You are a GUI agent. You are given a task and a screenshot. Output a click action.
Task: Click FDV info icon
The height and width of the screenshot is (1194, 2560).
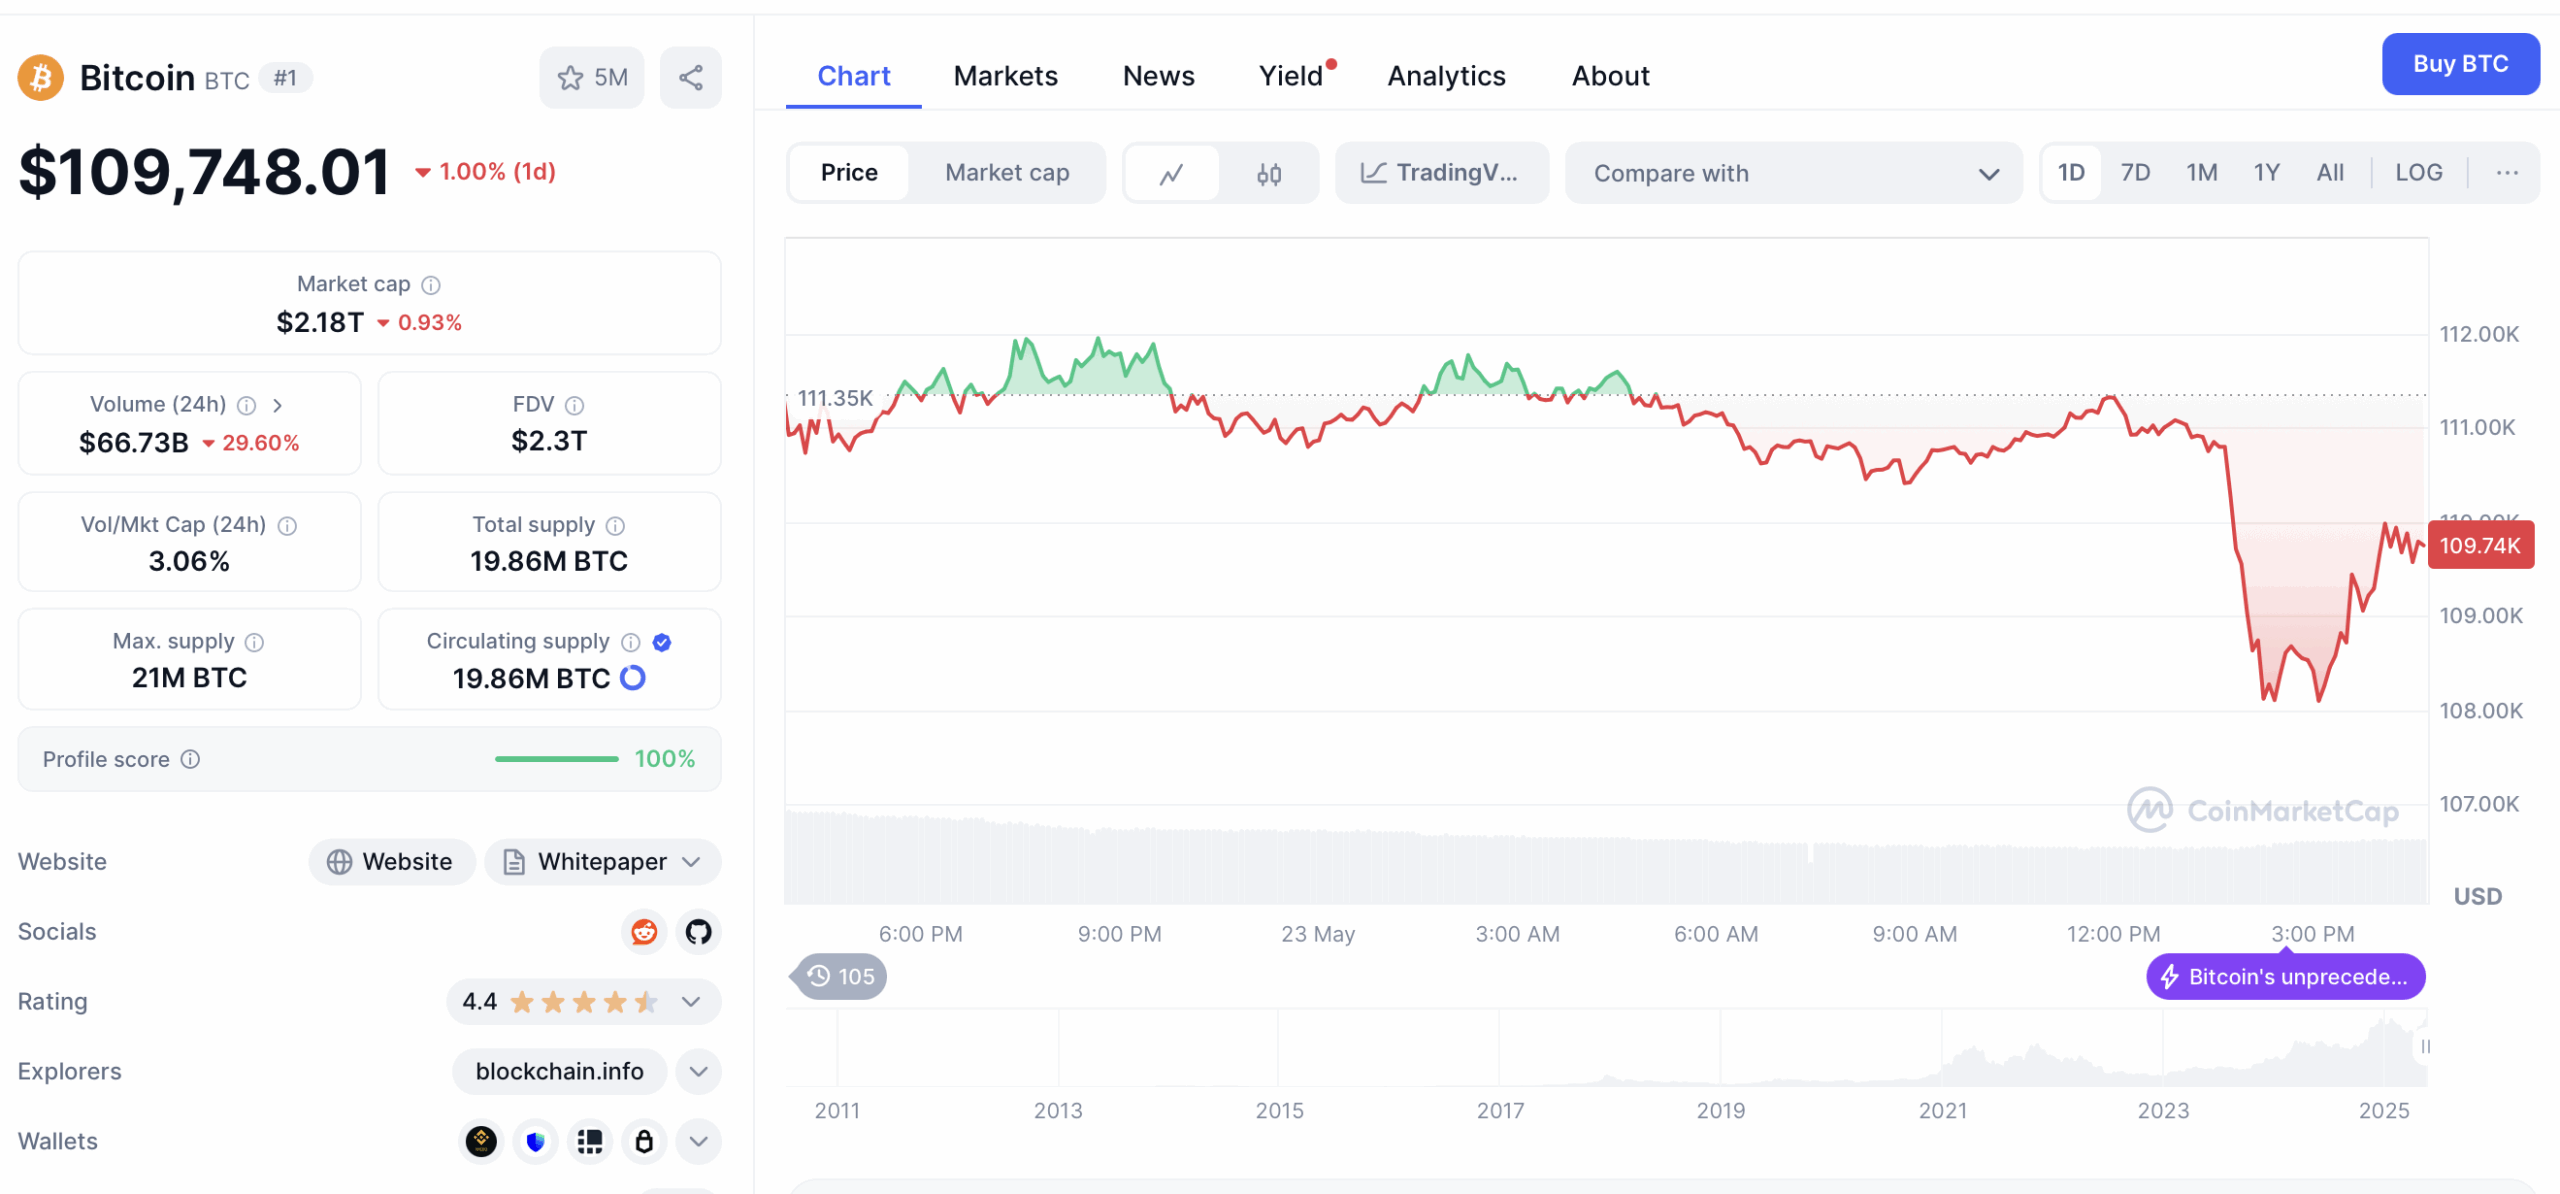[574, 405]
